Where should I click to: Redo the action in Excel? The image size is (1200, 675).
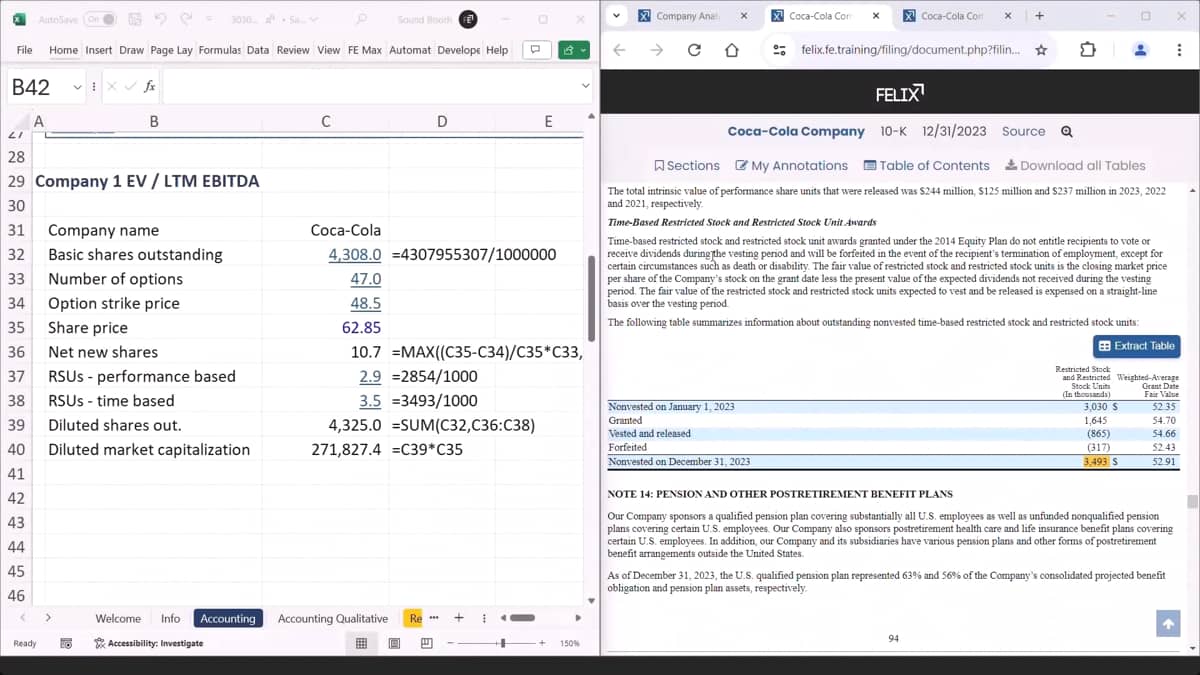click(188, 19)
